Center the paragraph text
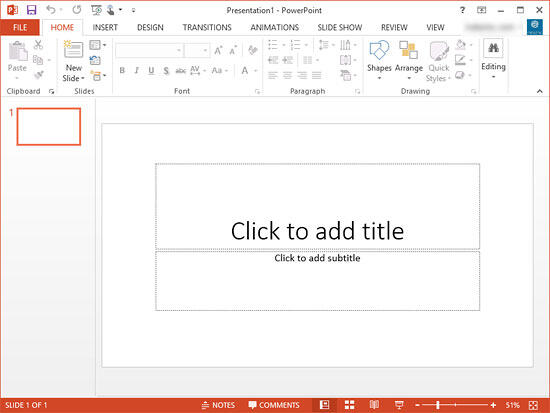This screenshot has height=413, width=550. (287, 75)
